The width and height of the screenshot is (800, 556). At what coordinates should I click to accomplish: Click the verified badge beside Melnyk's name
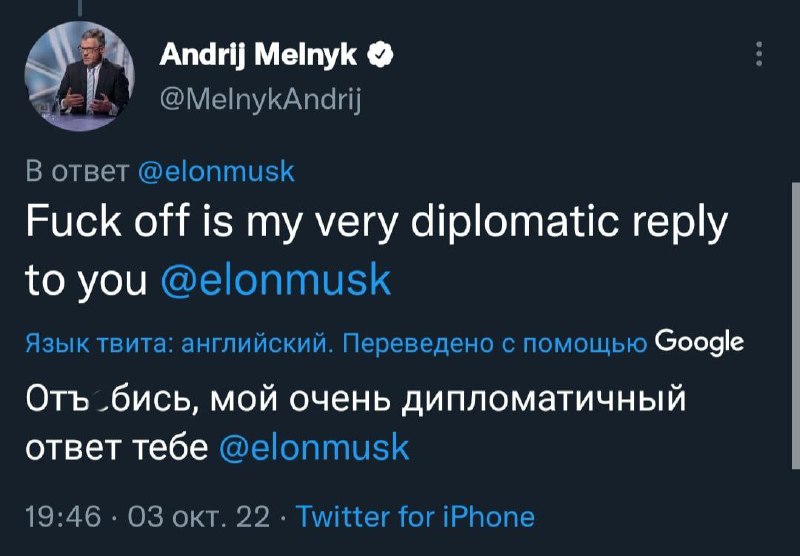pyautogui.click(x=380, y=55)
